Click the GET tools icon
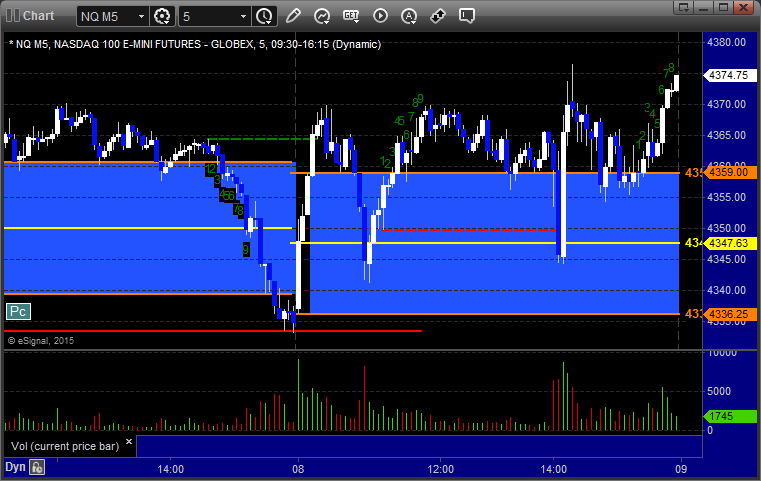Screen dimensions: 761x481 (x=351, y=16)
